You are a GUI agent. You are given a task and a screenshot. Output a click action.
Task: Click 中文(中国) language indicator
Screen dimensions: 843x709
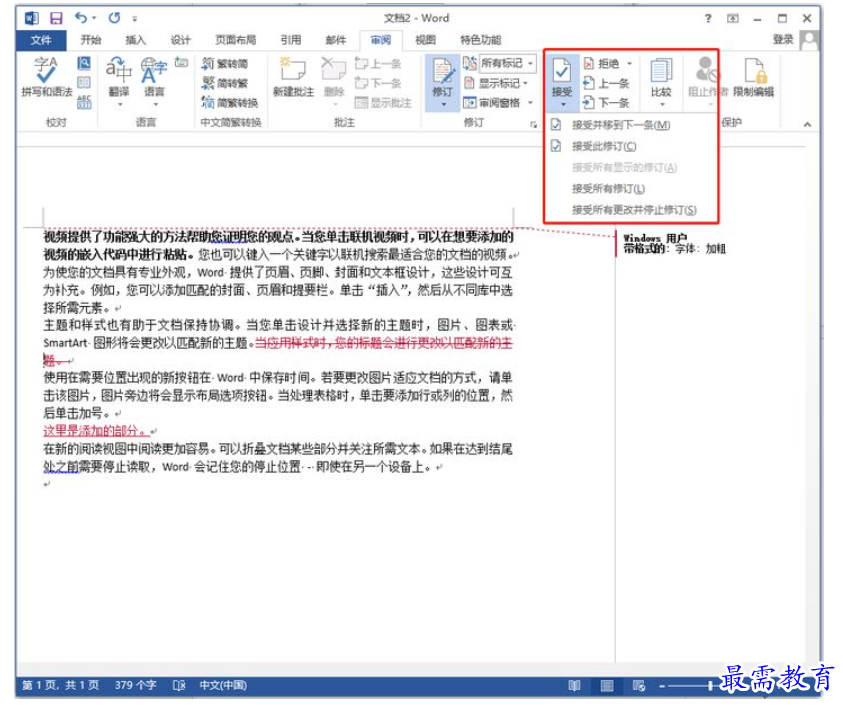(x=223, y=685)
